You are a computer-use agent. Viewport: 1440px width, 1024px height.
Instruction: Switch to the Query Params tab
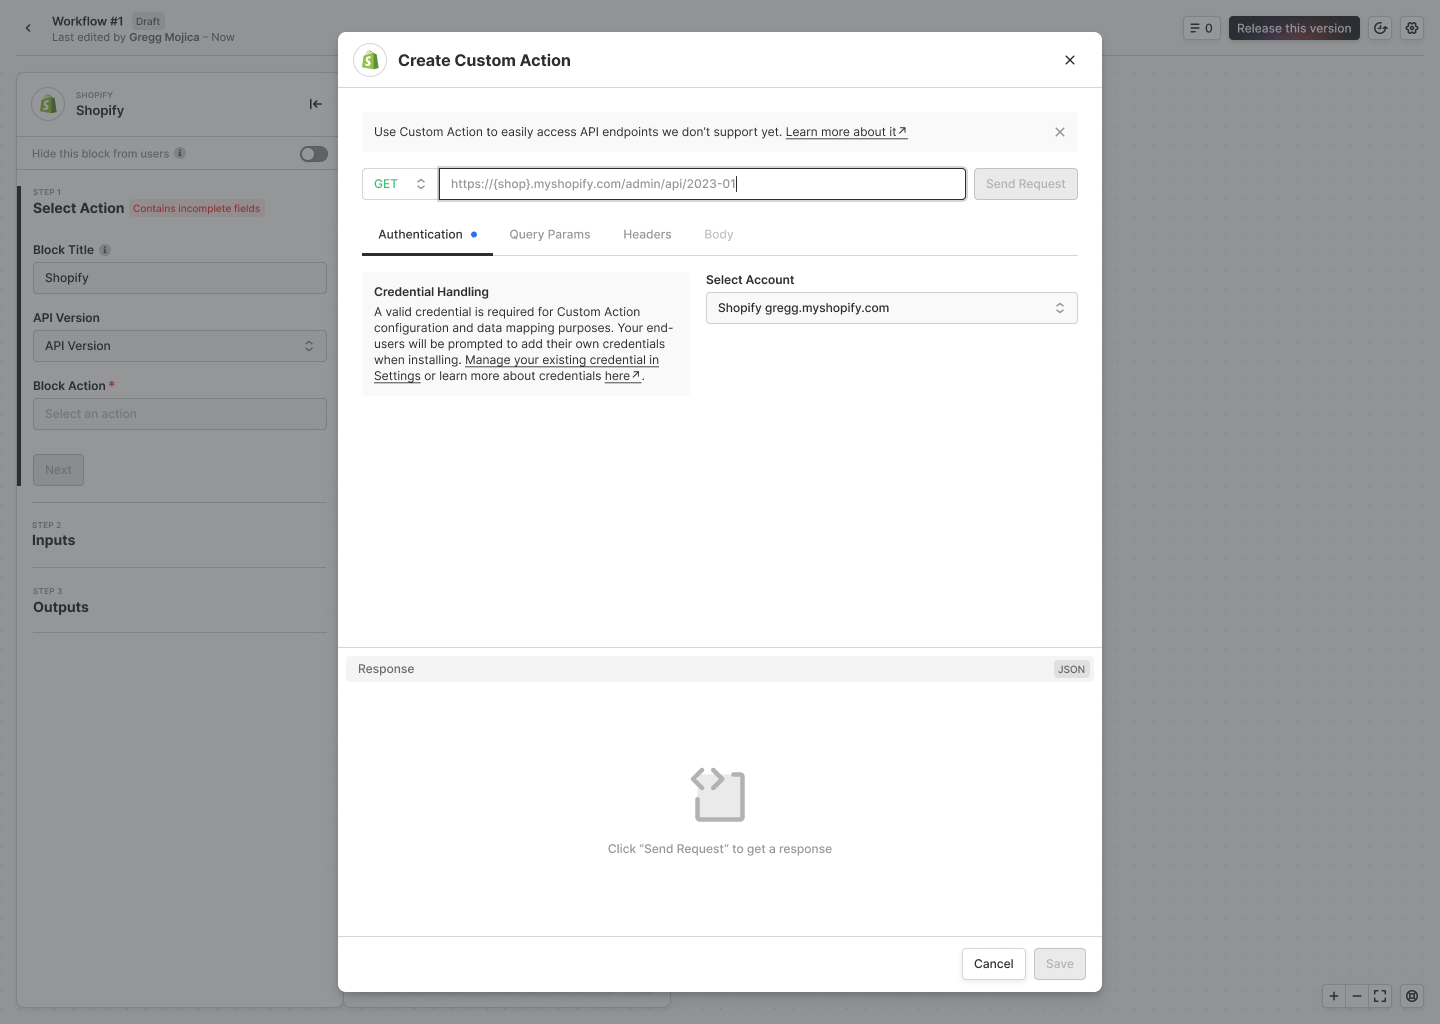tap(549, 235)
